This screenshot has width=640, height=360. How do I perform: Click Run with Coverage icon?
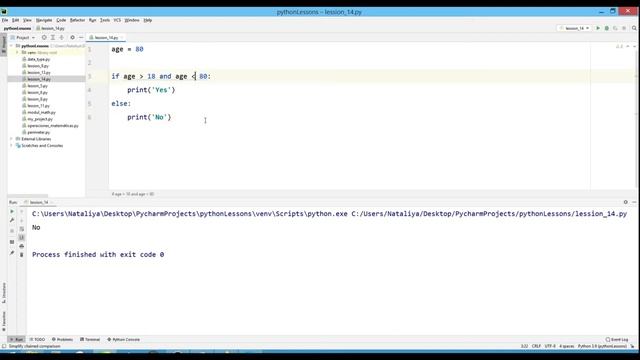pyautogui.click(x=615, y=28)
